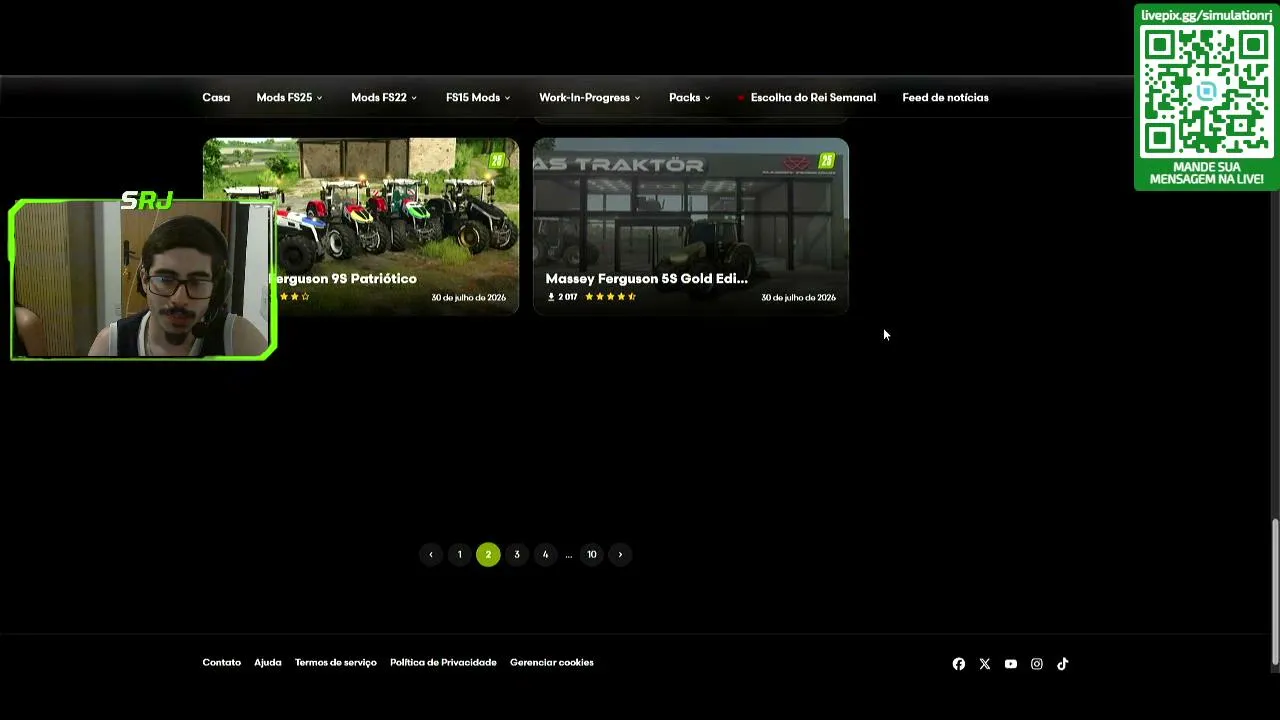Expand the Packs dropdown menu
Image resolution: width=1280 pixels, height=720 pixels.
(690, 97)
